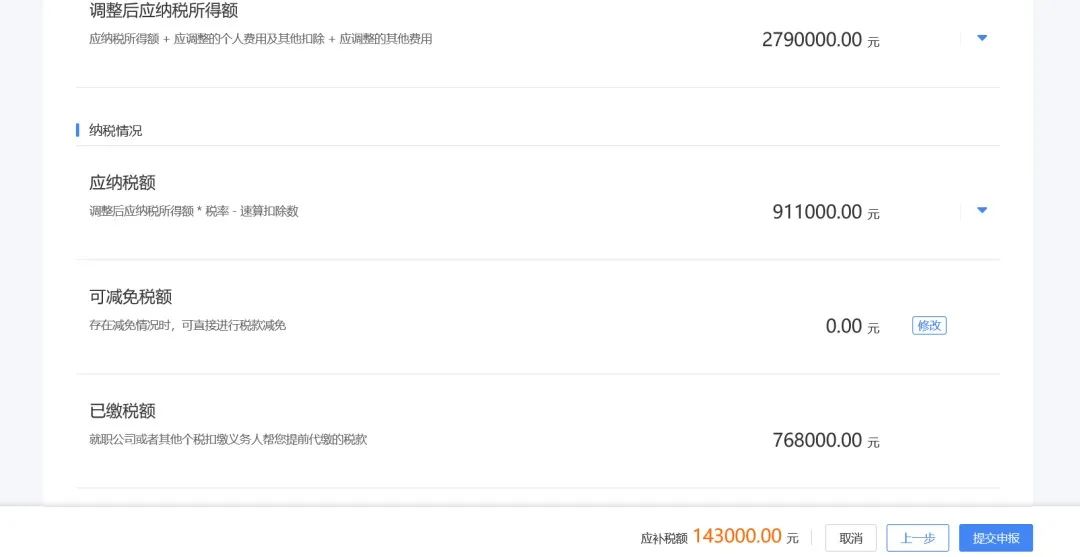Click the 768000.00 元 paid amount
Image resolution: width=1080 pixels, height=557 pixels.
coord(826,441)
